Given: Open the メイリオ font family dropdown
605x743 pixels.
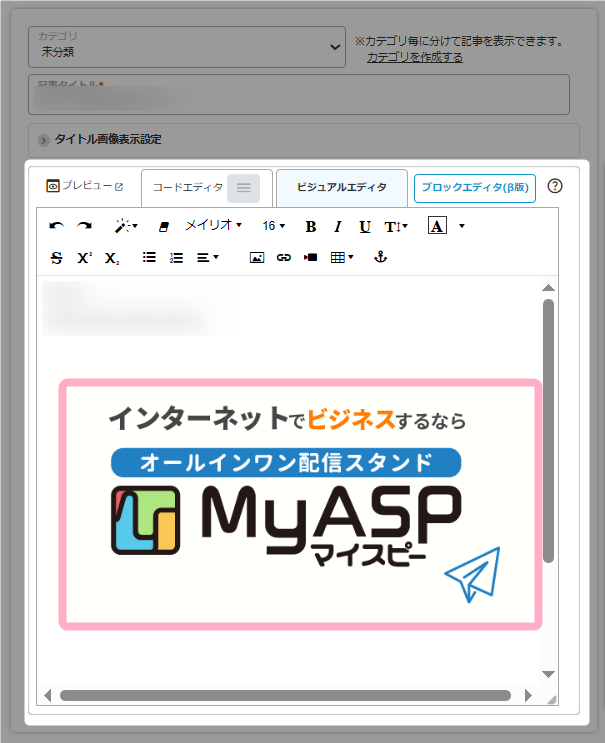Looking at the screenshot, I should pos(213,226).
